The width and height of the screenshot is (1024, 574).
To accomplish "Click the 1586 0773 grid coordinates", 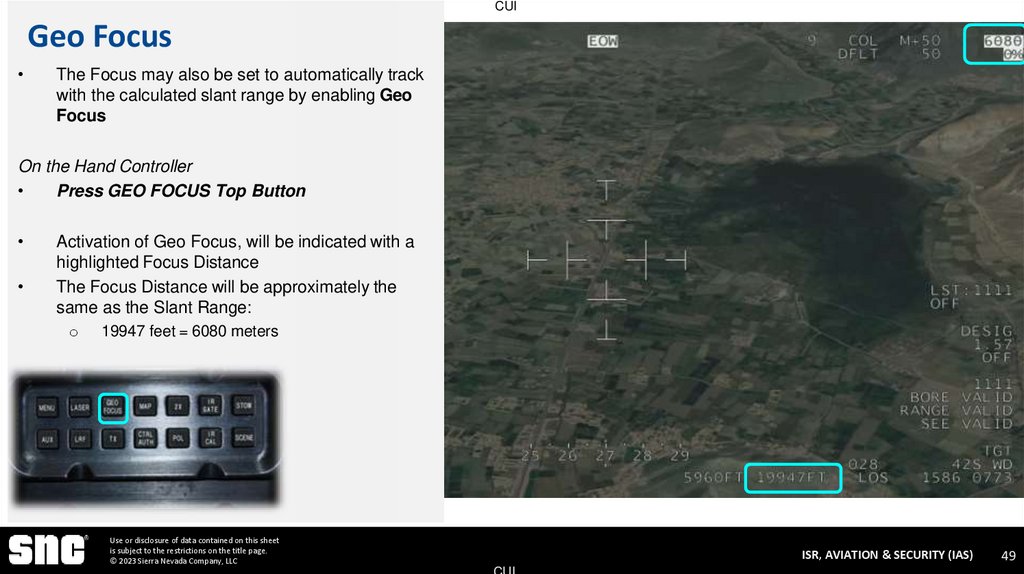I will click(x=967, y=478).
